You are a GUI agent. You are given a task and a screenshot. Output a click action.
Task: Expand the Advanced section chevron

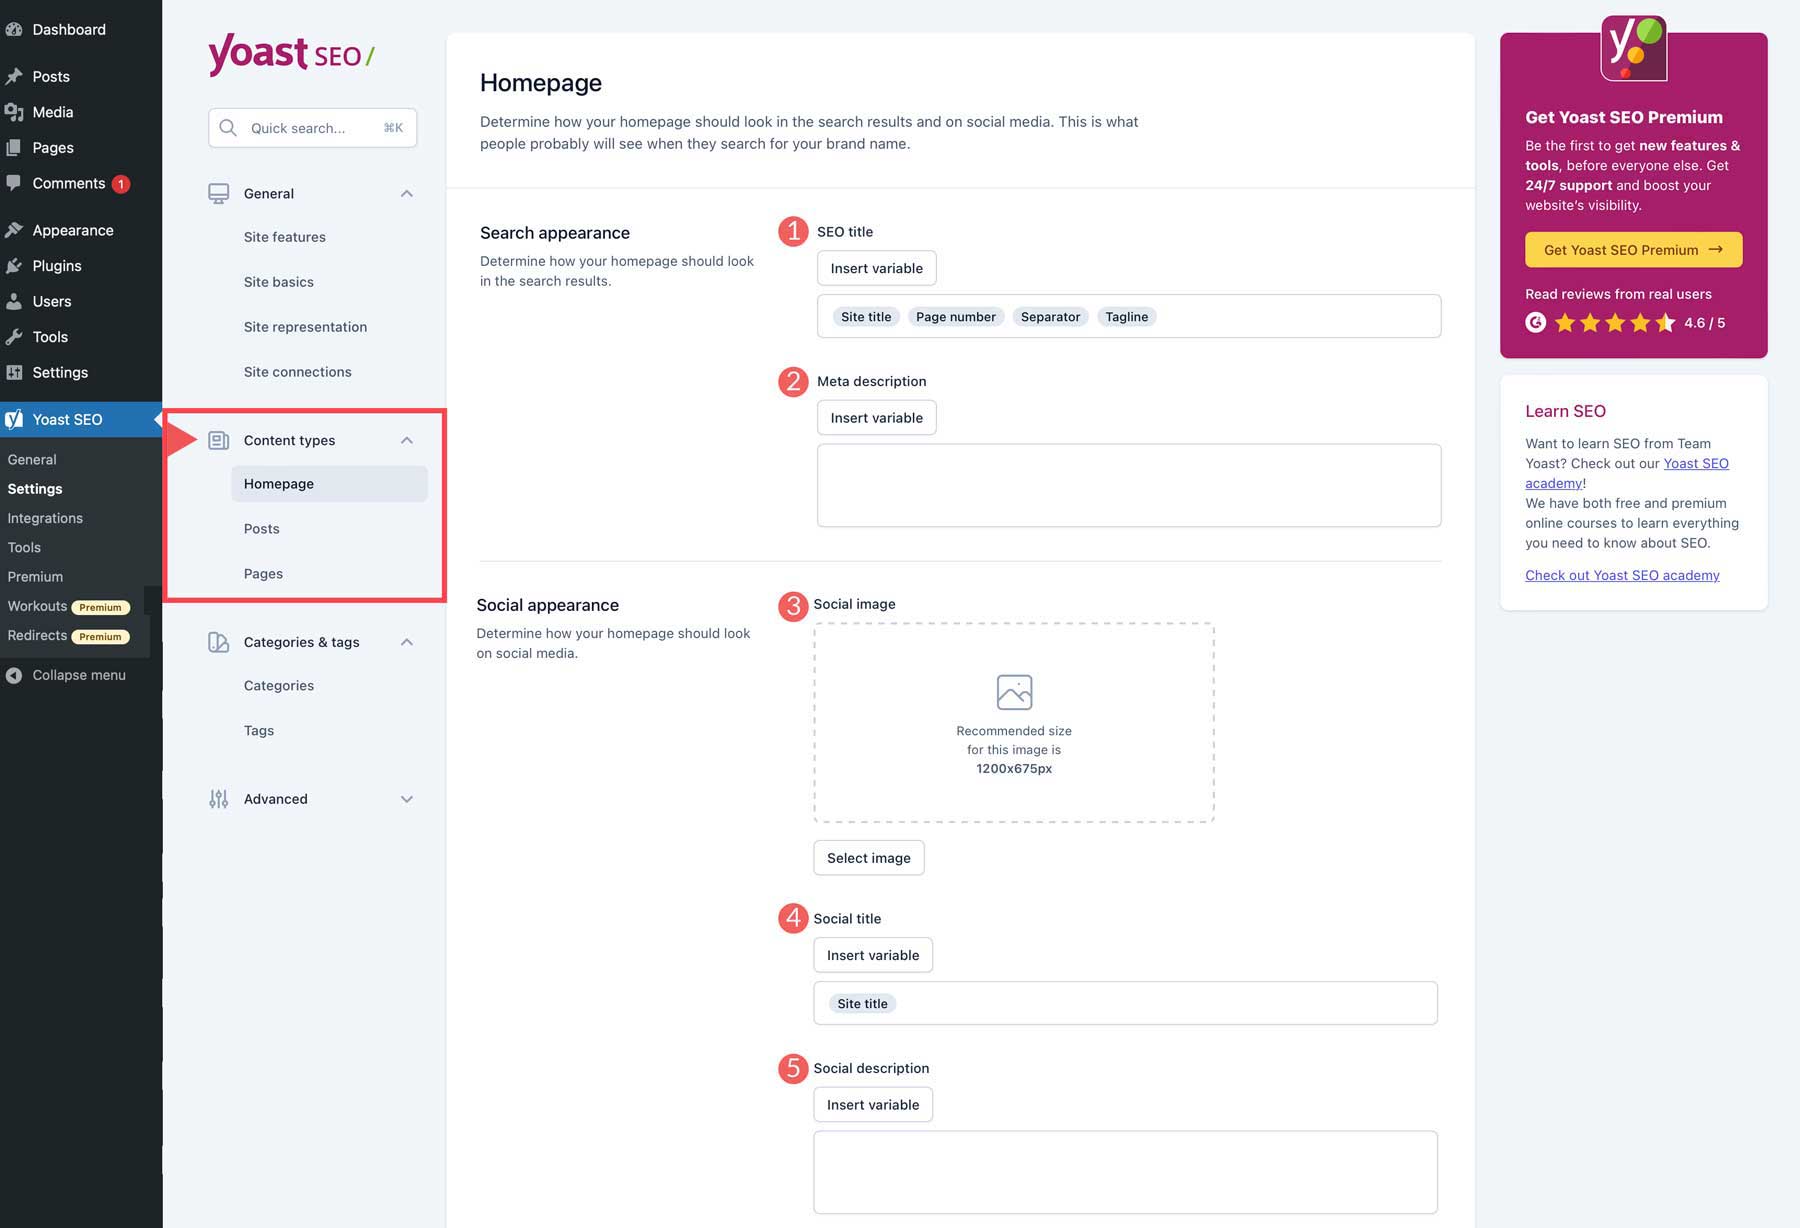click(407, 799)
